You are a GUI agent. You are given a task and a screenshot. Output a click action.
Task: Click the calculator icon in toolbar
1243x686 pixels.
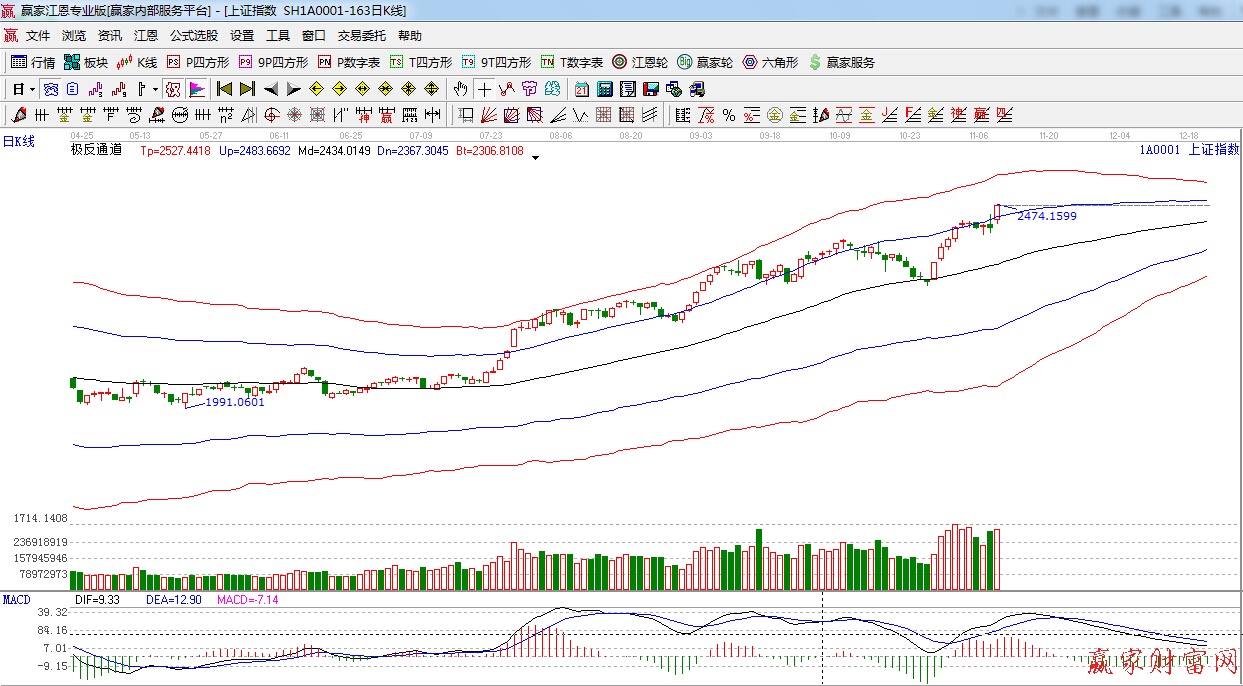pos(604,89)
